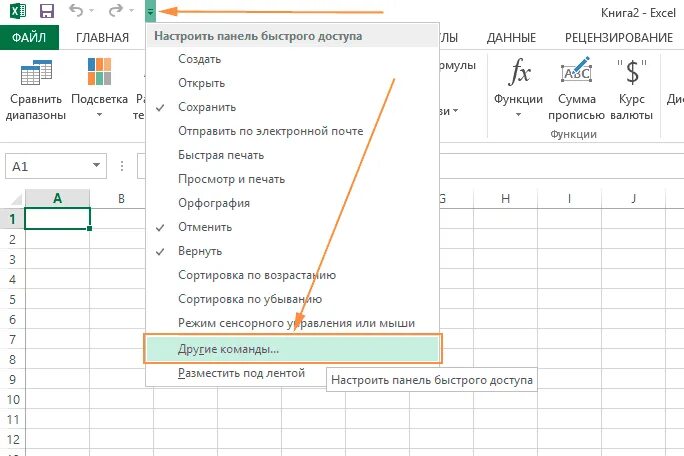The image size is (684, 456).
Task: Toggle Режим сенсорного управления или мыши
Action: tap(292, 323)
